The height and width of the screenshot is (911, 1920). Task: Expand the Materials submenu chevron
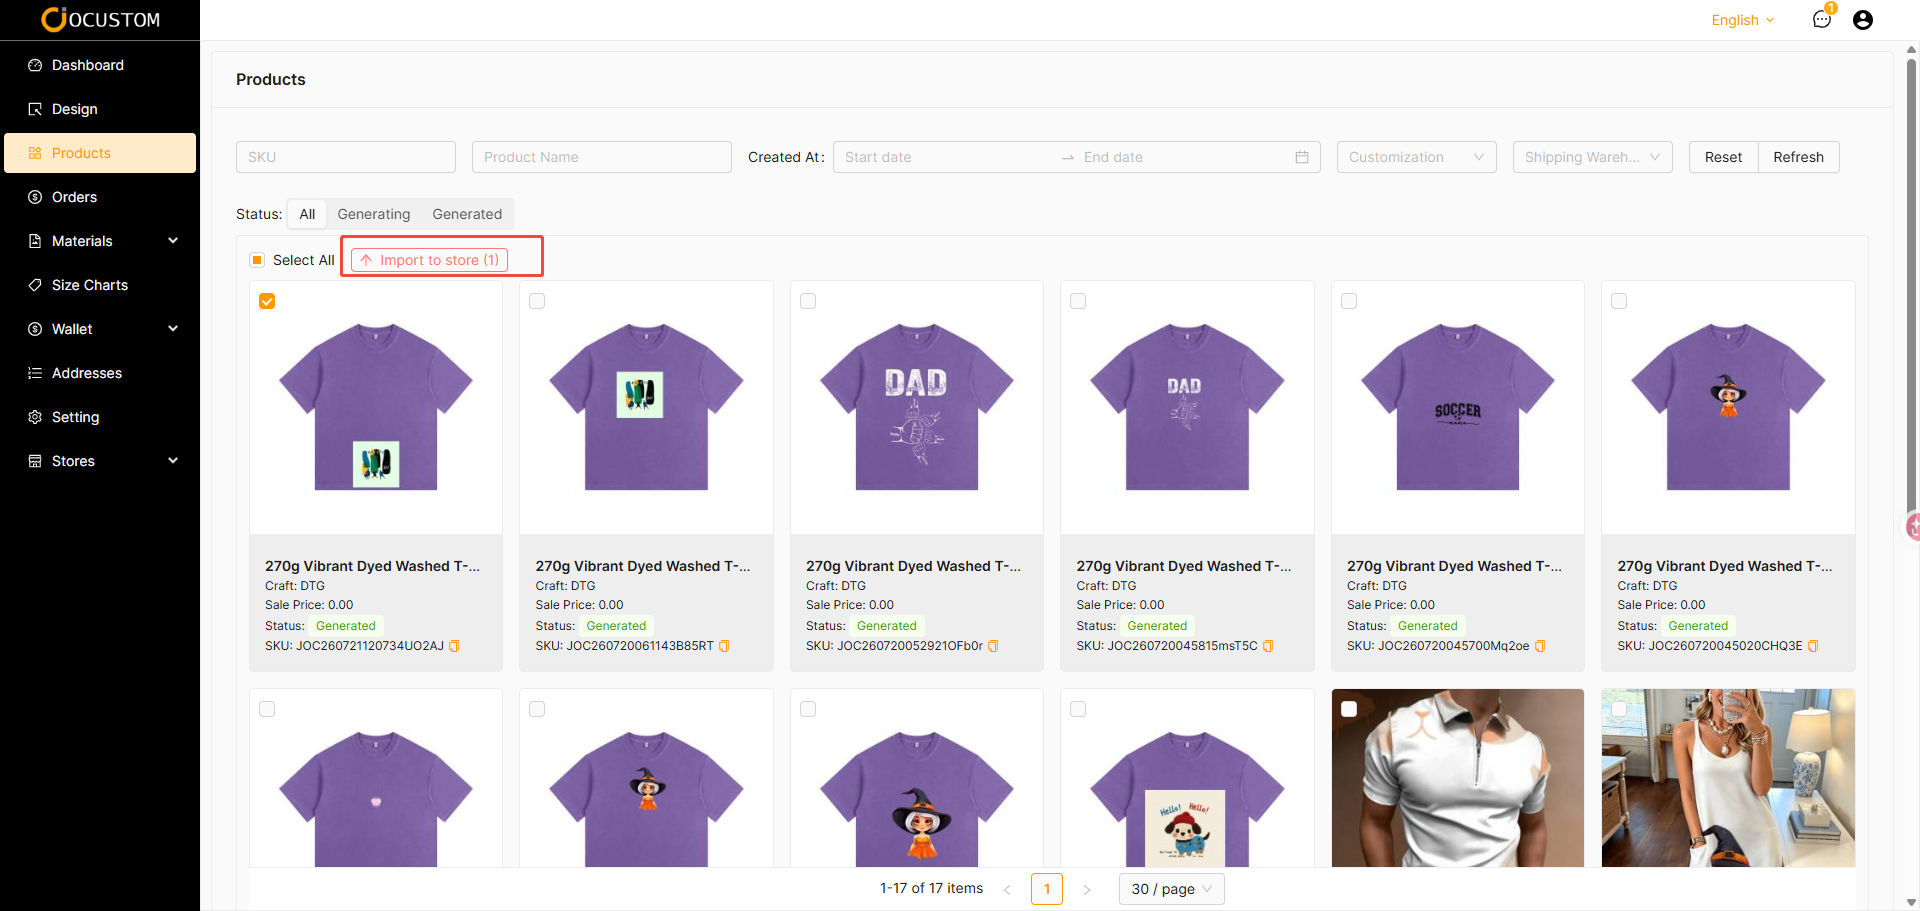click(x=173, y=241)
